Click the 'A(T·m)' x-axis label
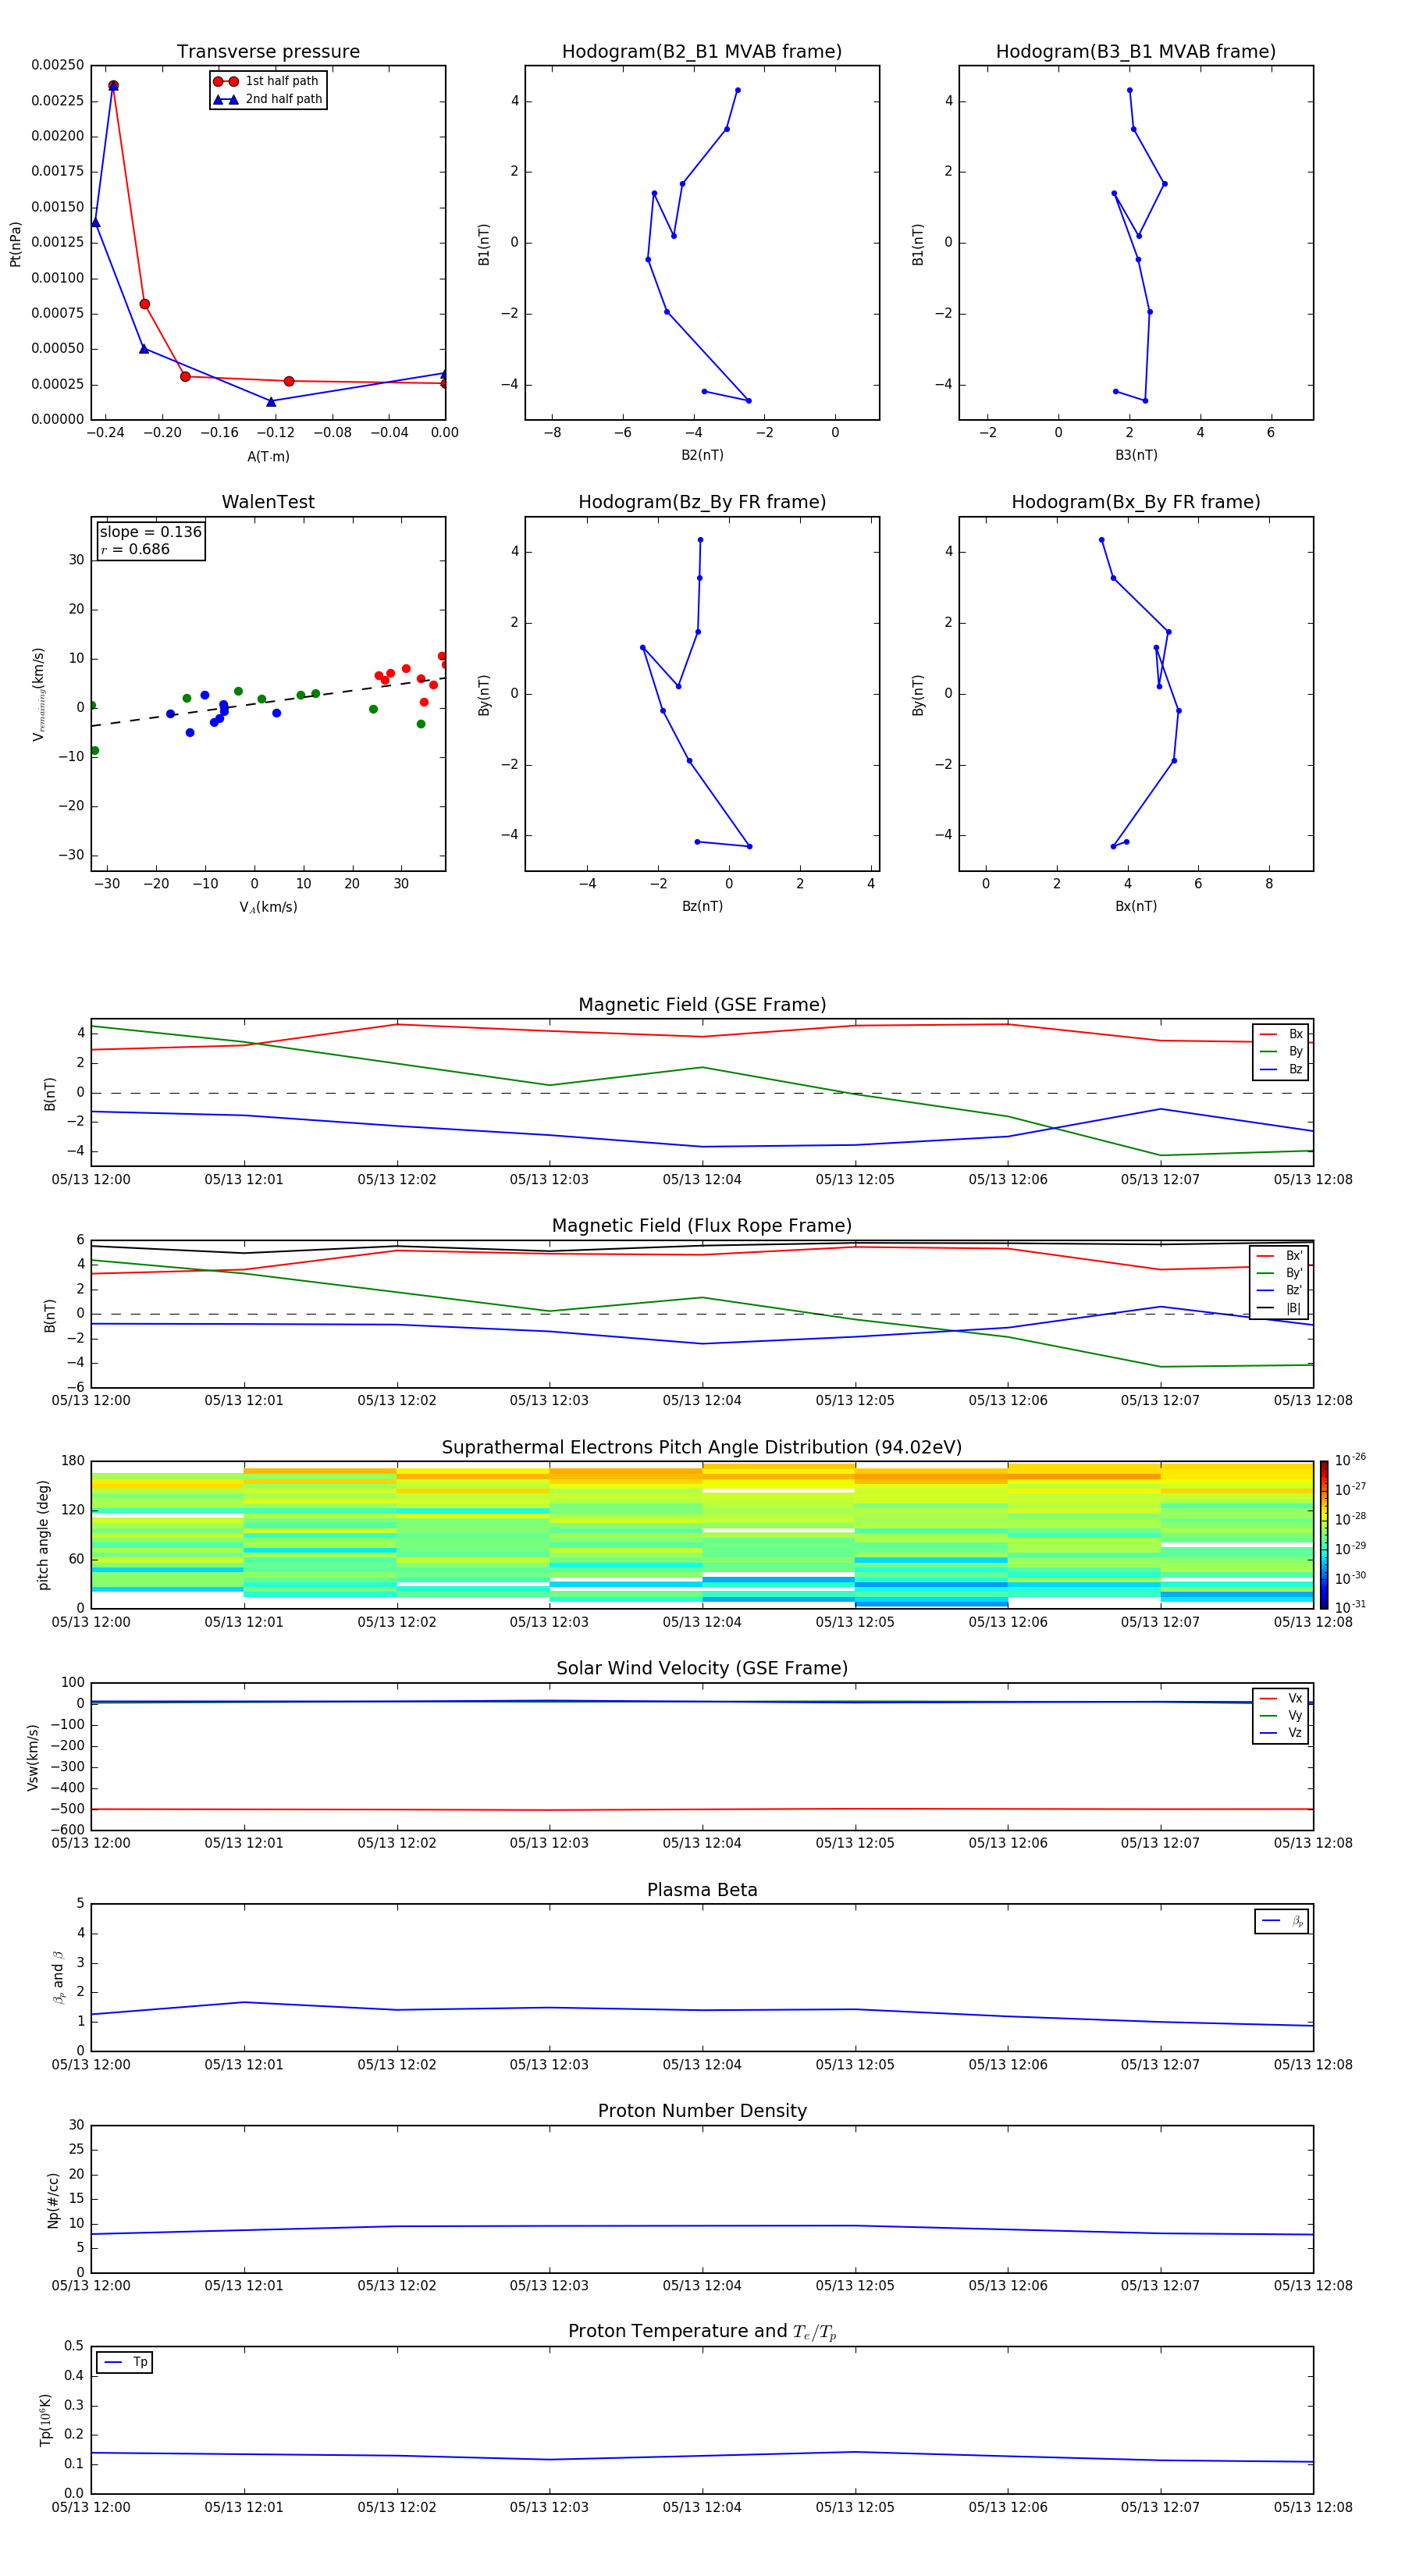This screenshot has width=1405, height=2576. pyautogui.click(x=268, y=456)
